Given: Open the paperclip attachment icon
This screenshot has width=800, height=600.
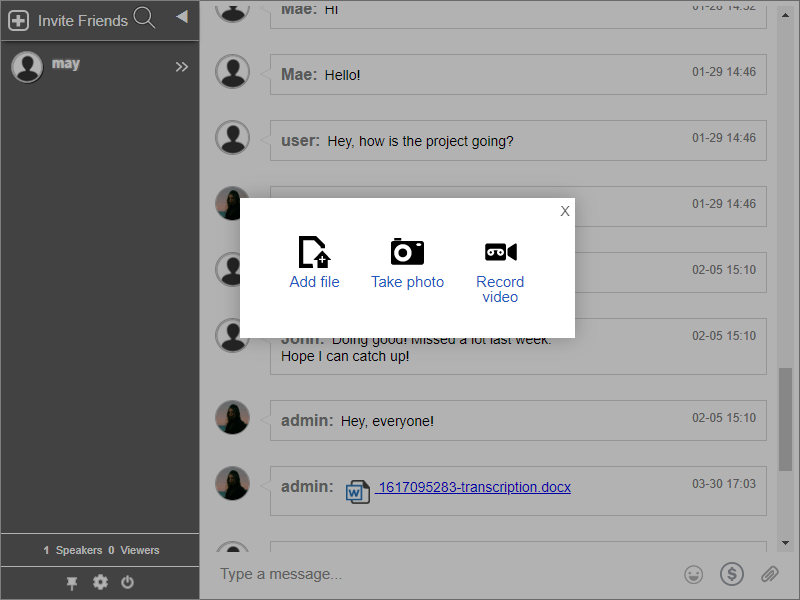Looking at the screenshot, I should tap(769, 574).
